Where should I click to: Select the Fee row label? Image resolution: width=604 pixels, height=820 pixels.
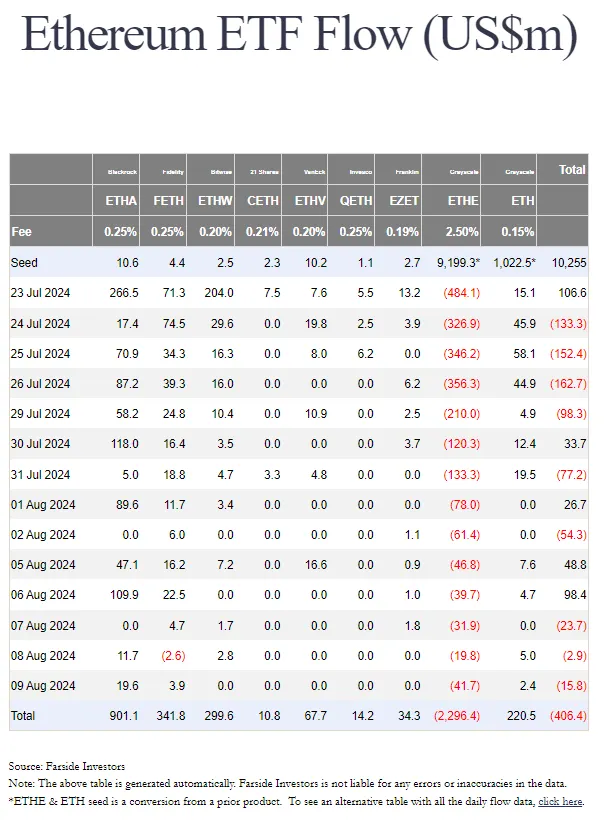pos(22,231)
